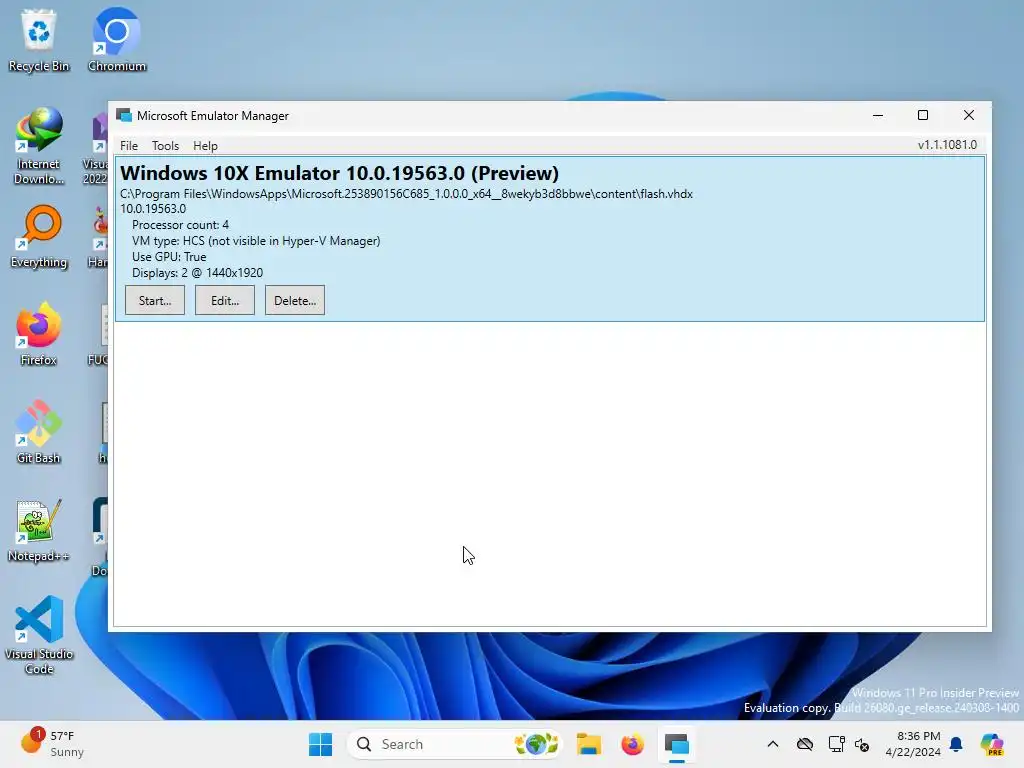1024x768 pixels.
Task: Click the 'VM type: HCS' line
Action: click(256, 241)
